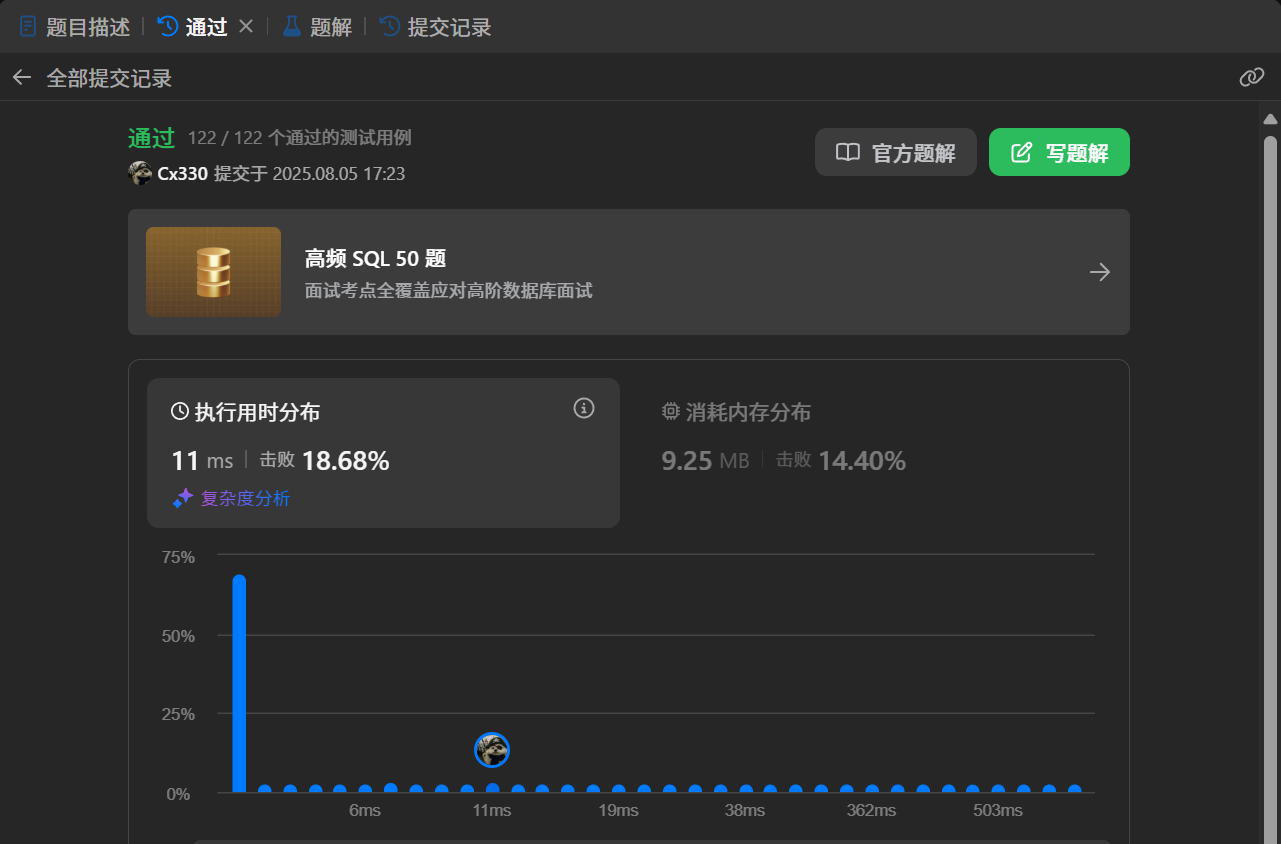
Task: Open the 高频 SQL 50 题 card
Action: (629, 272)
